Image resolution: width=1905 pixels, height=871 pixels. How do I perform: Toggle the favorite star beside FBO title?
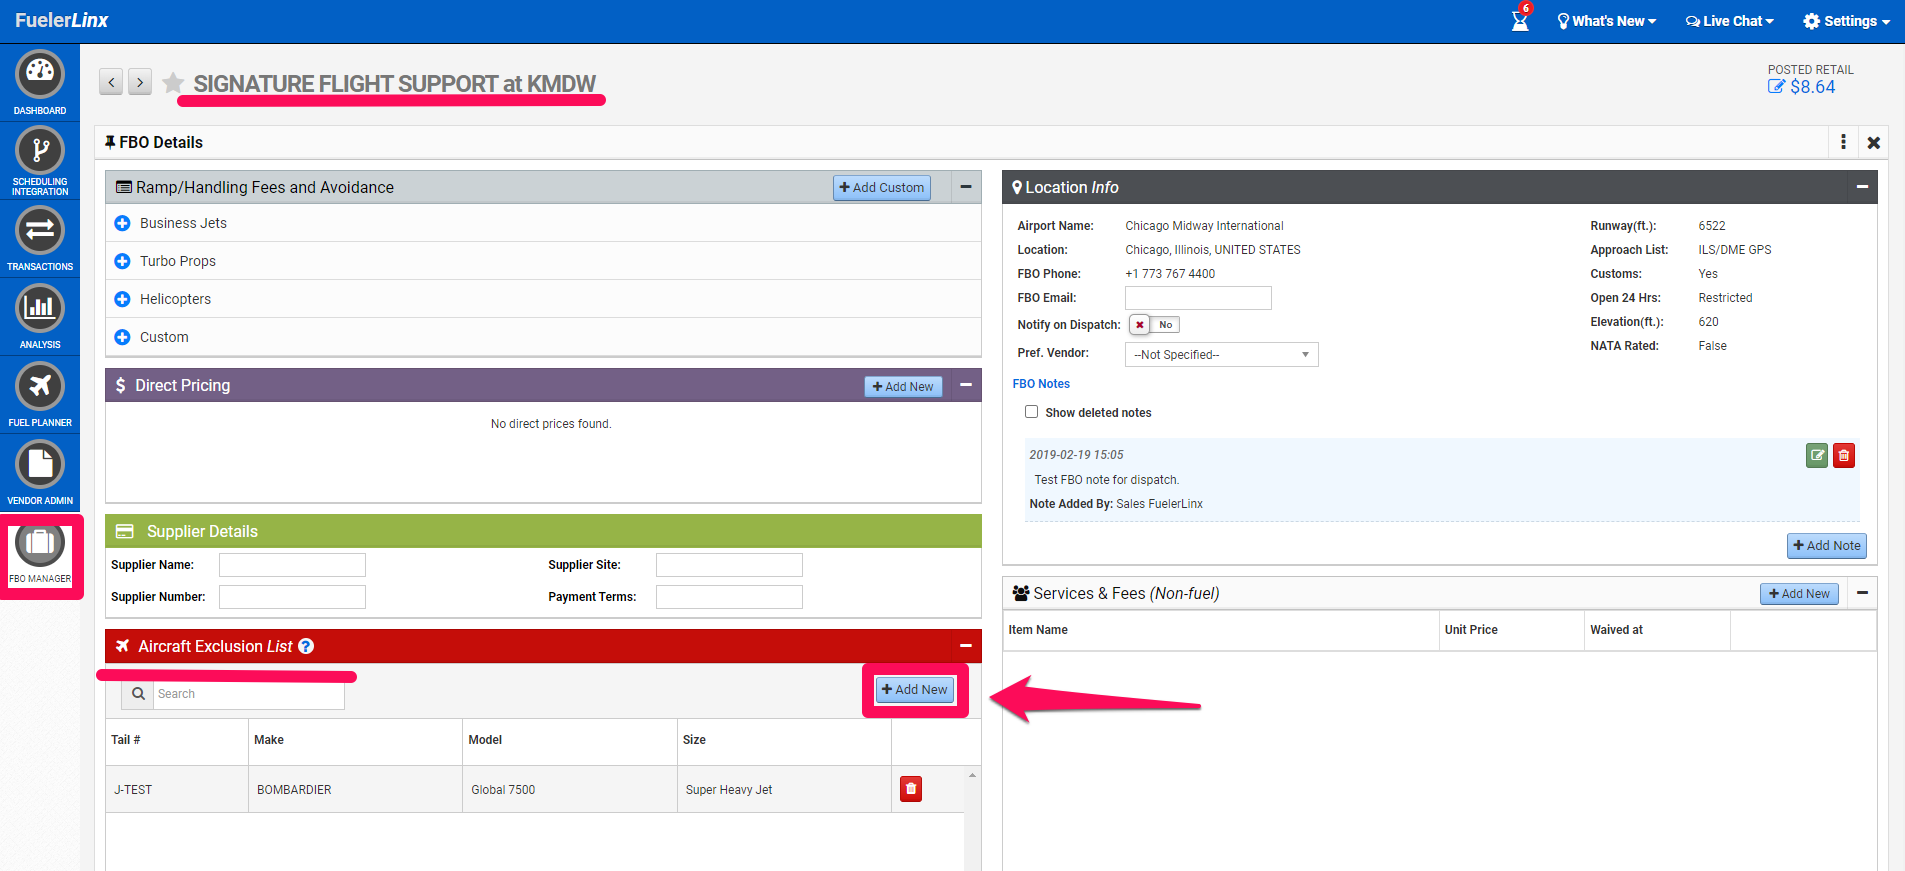(173, 83)
